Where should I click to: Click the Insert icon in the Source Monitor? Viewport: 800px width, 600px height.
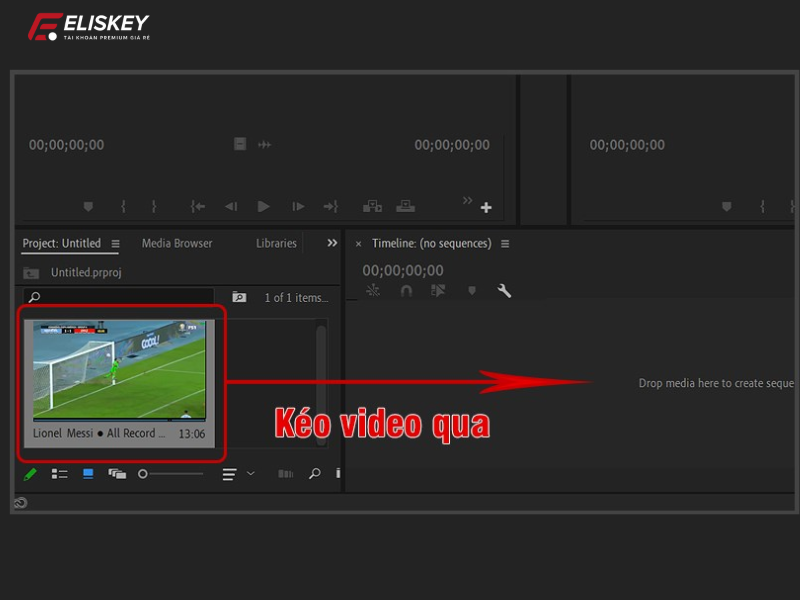point(373,205)
